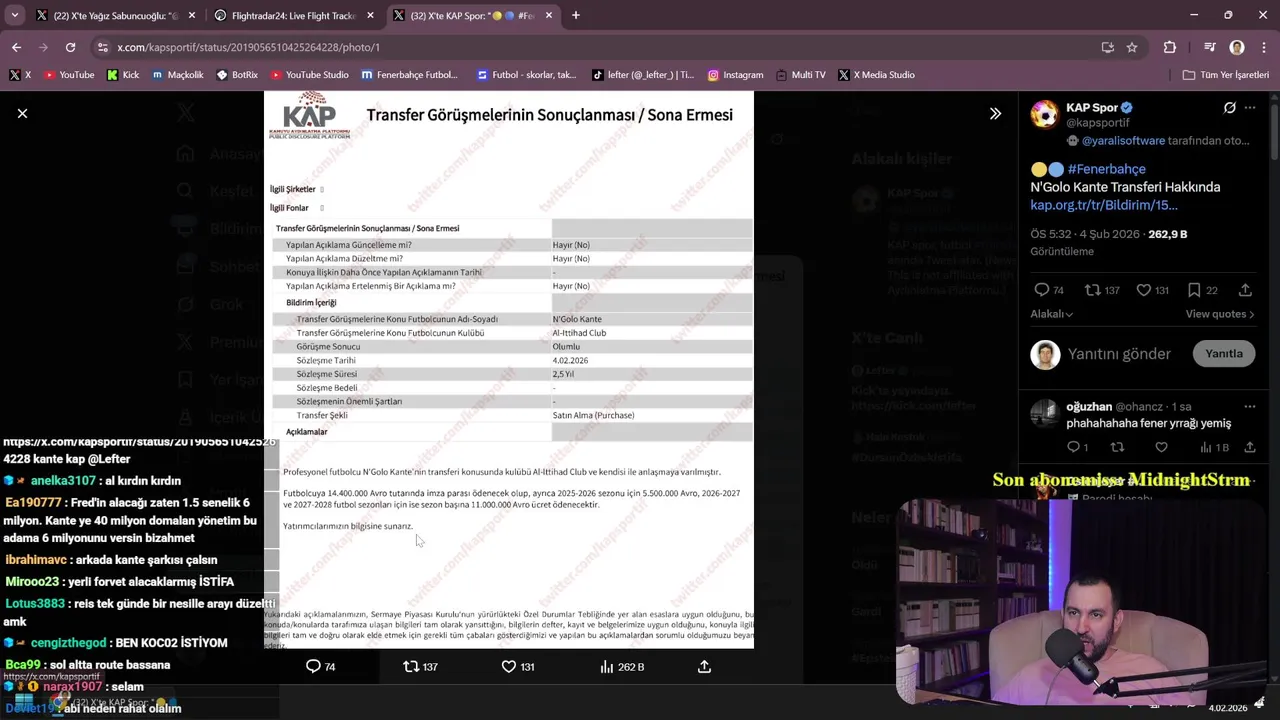This screenshot has width=1280, height=720.
Task: Switch to the Flightradar24 tab
Action: [292, 16]
